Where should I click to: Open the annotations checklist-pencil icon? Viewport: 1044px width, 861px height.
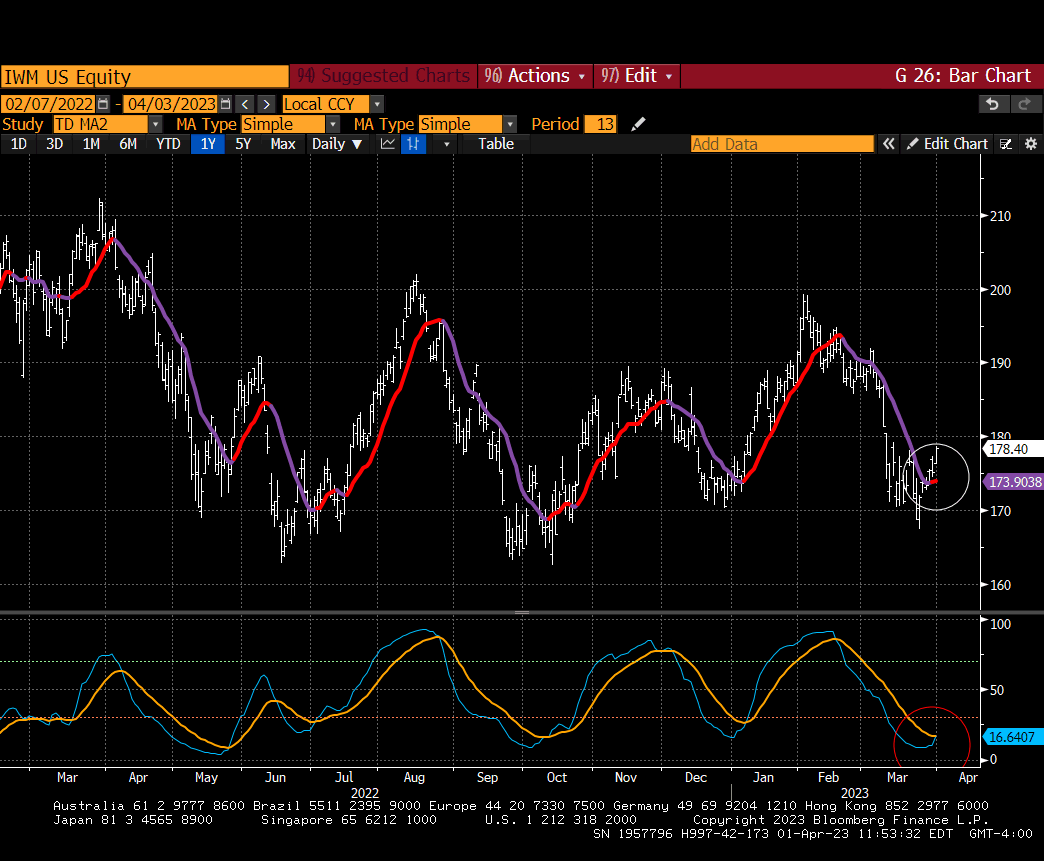pos(1006,144)
